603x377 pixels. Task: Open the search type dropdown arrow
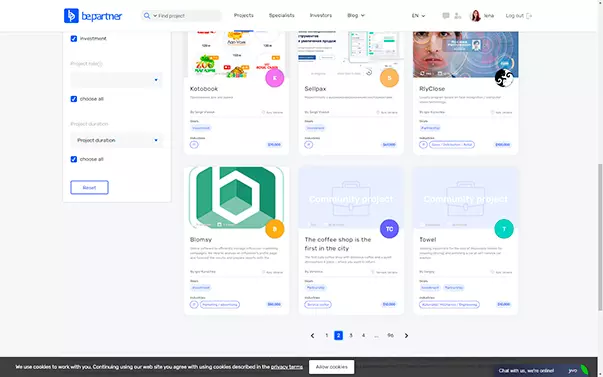155,16
